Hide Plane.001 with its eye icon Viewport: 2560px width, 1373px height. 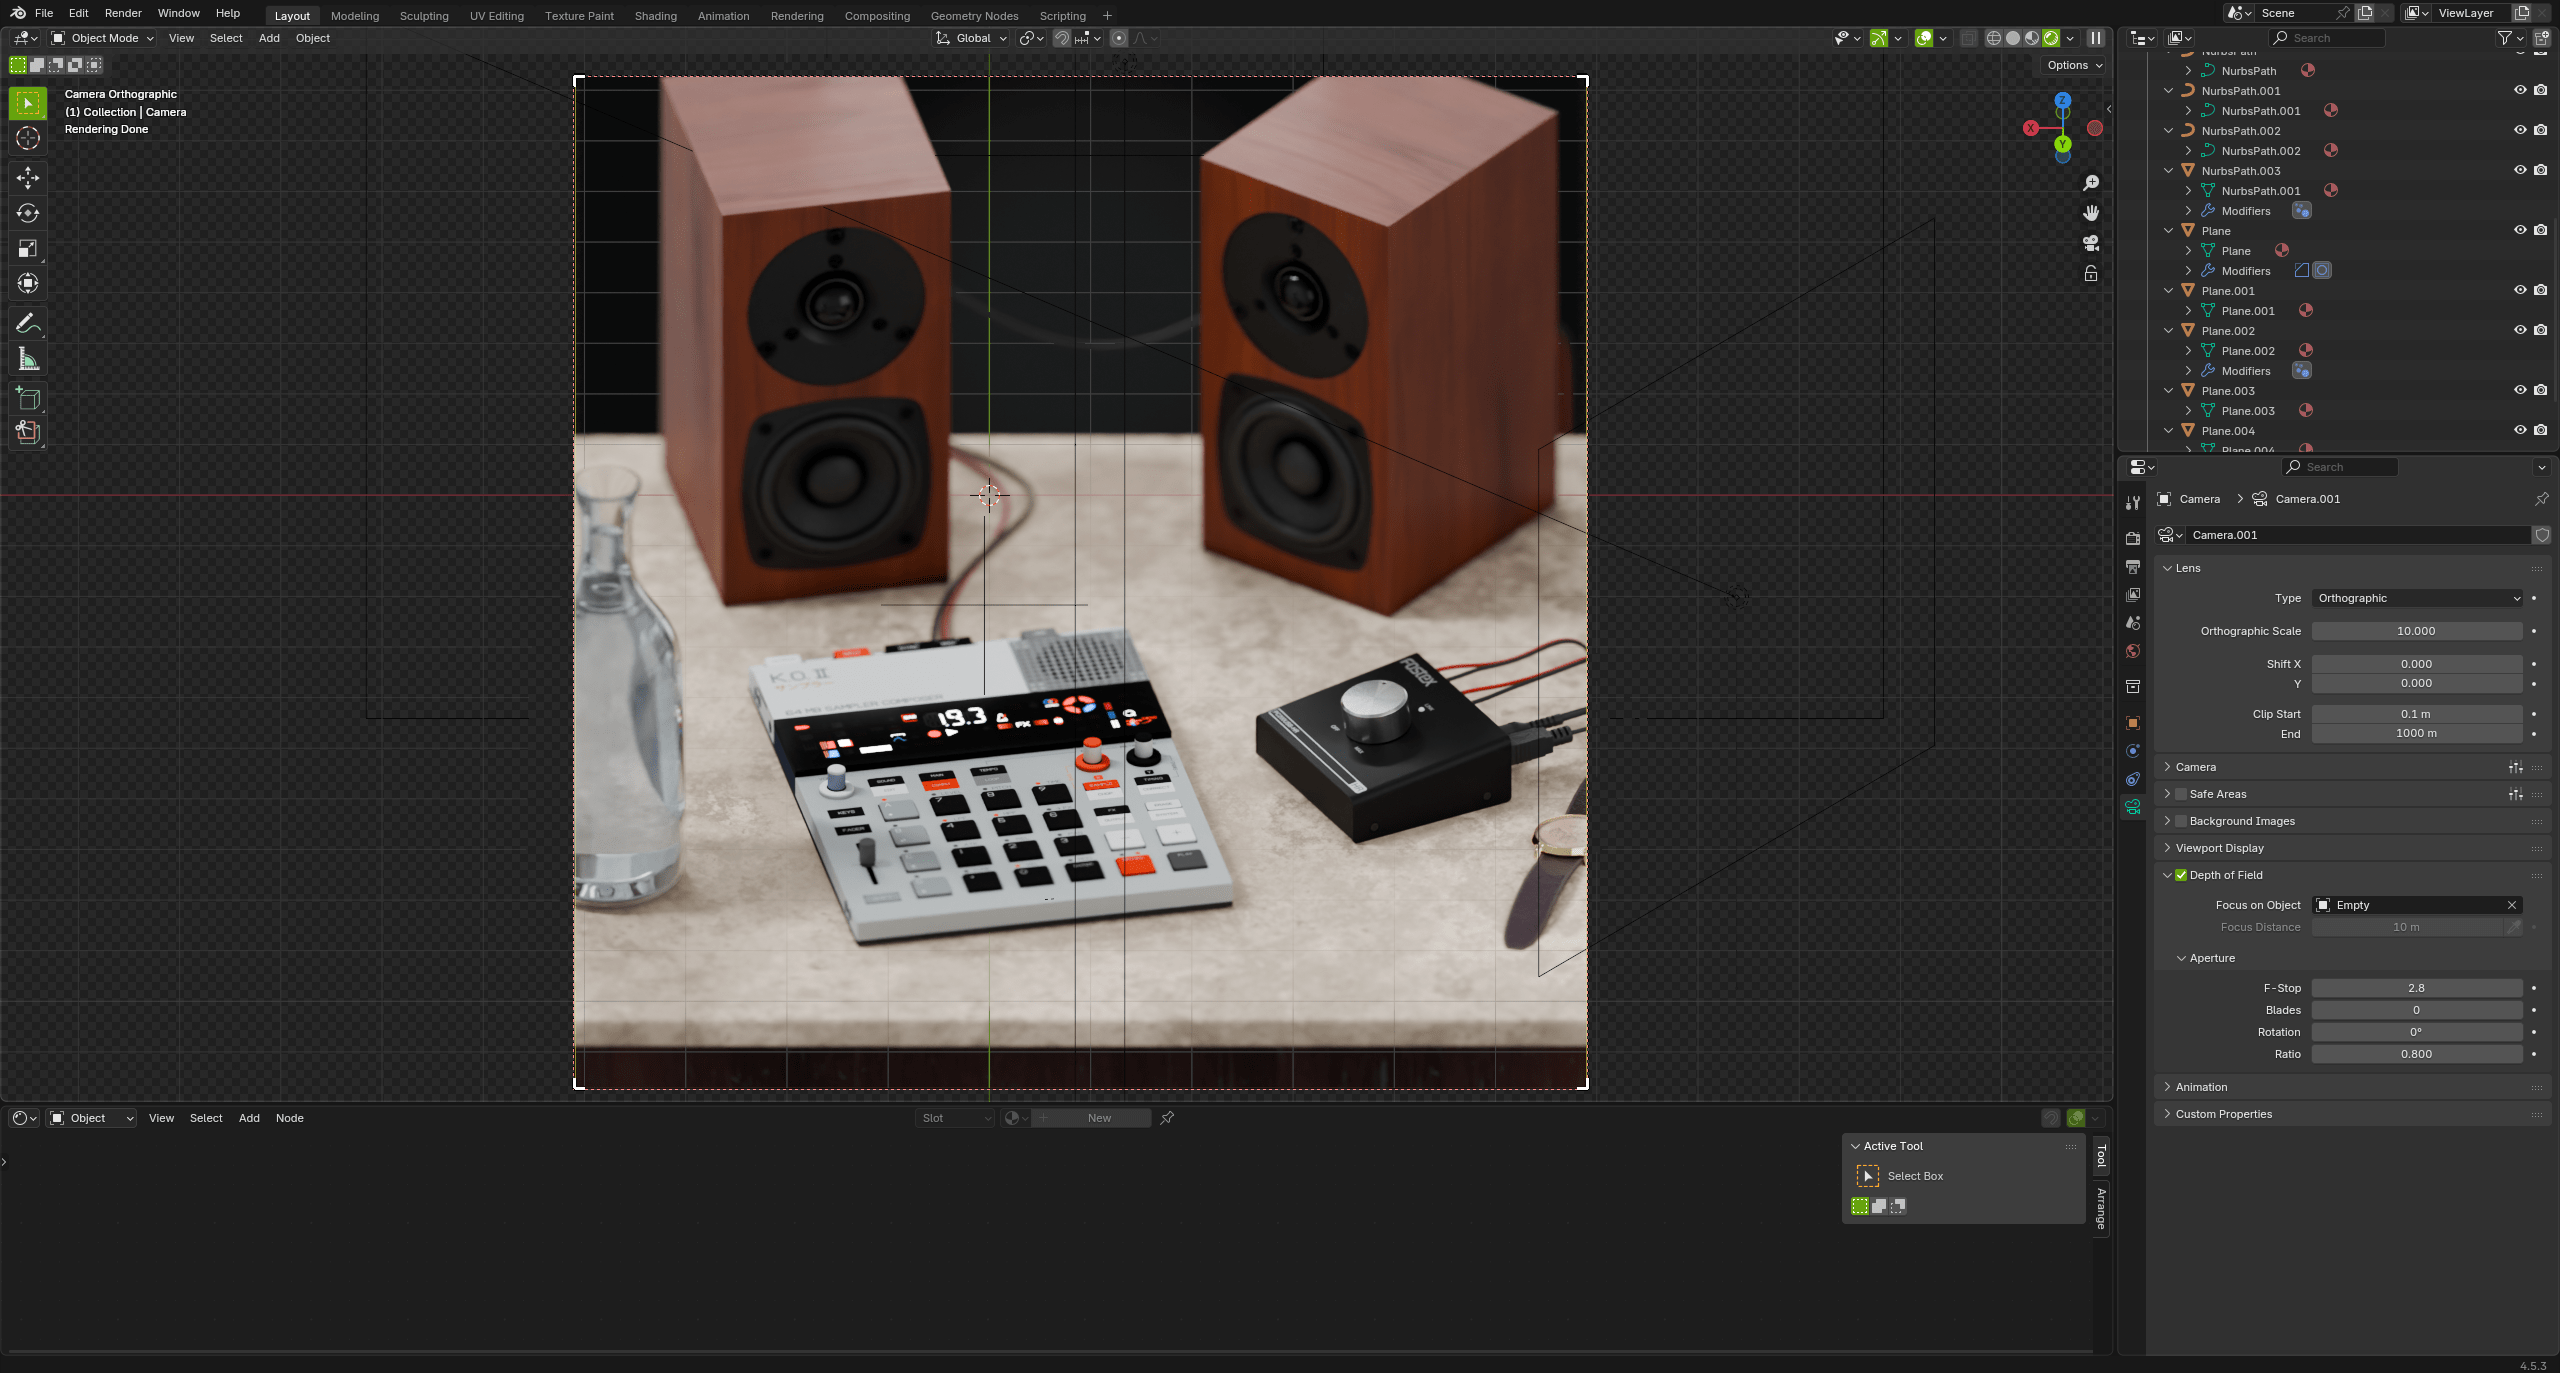(x=2519, y=290)
